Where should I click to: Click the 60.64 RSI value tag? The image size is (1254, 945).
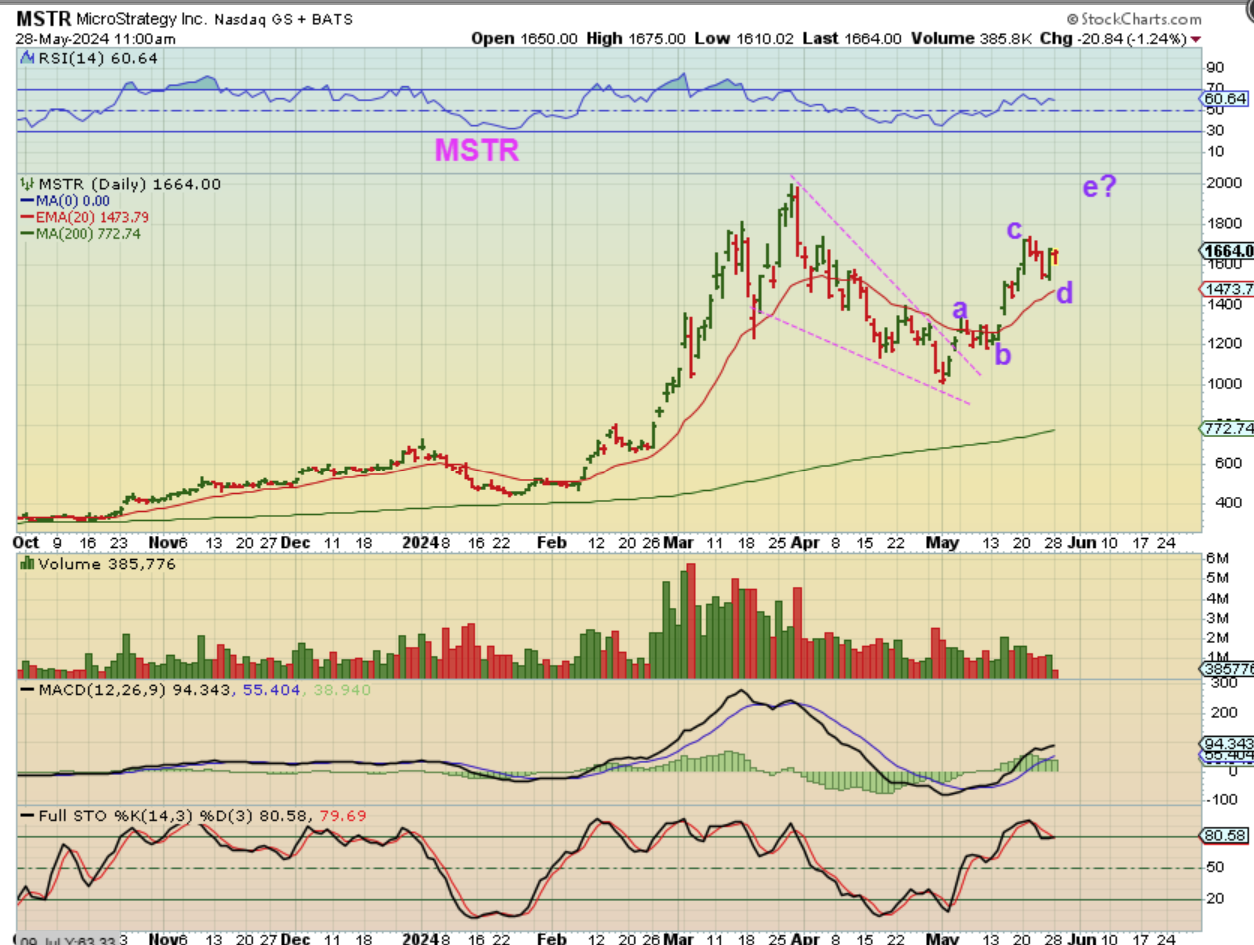1225,98
